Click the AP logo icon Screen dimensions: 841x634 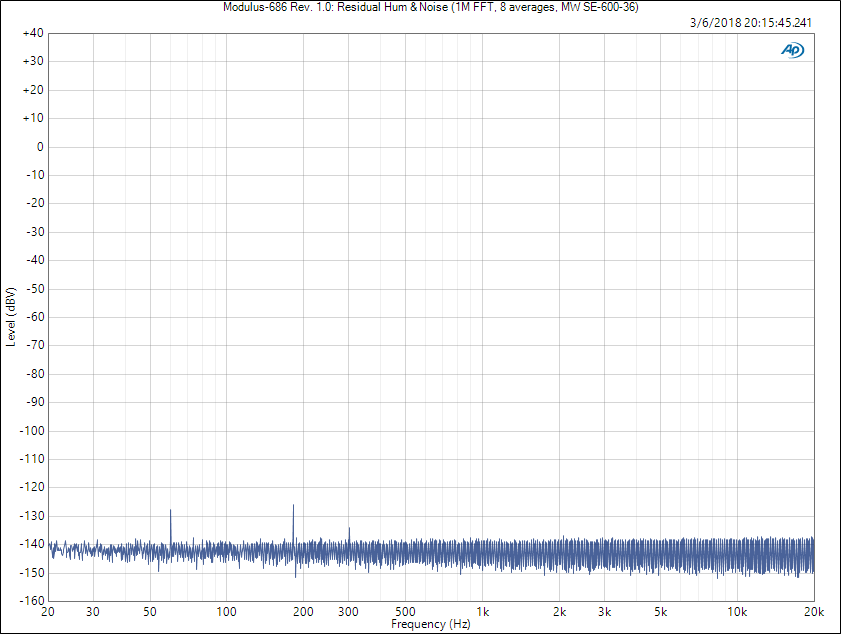792,50
